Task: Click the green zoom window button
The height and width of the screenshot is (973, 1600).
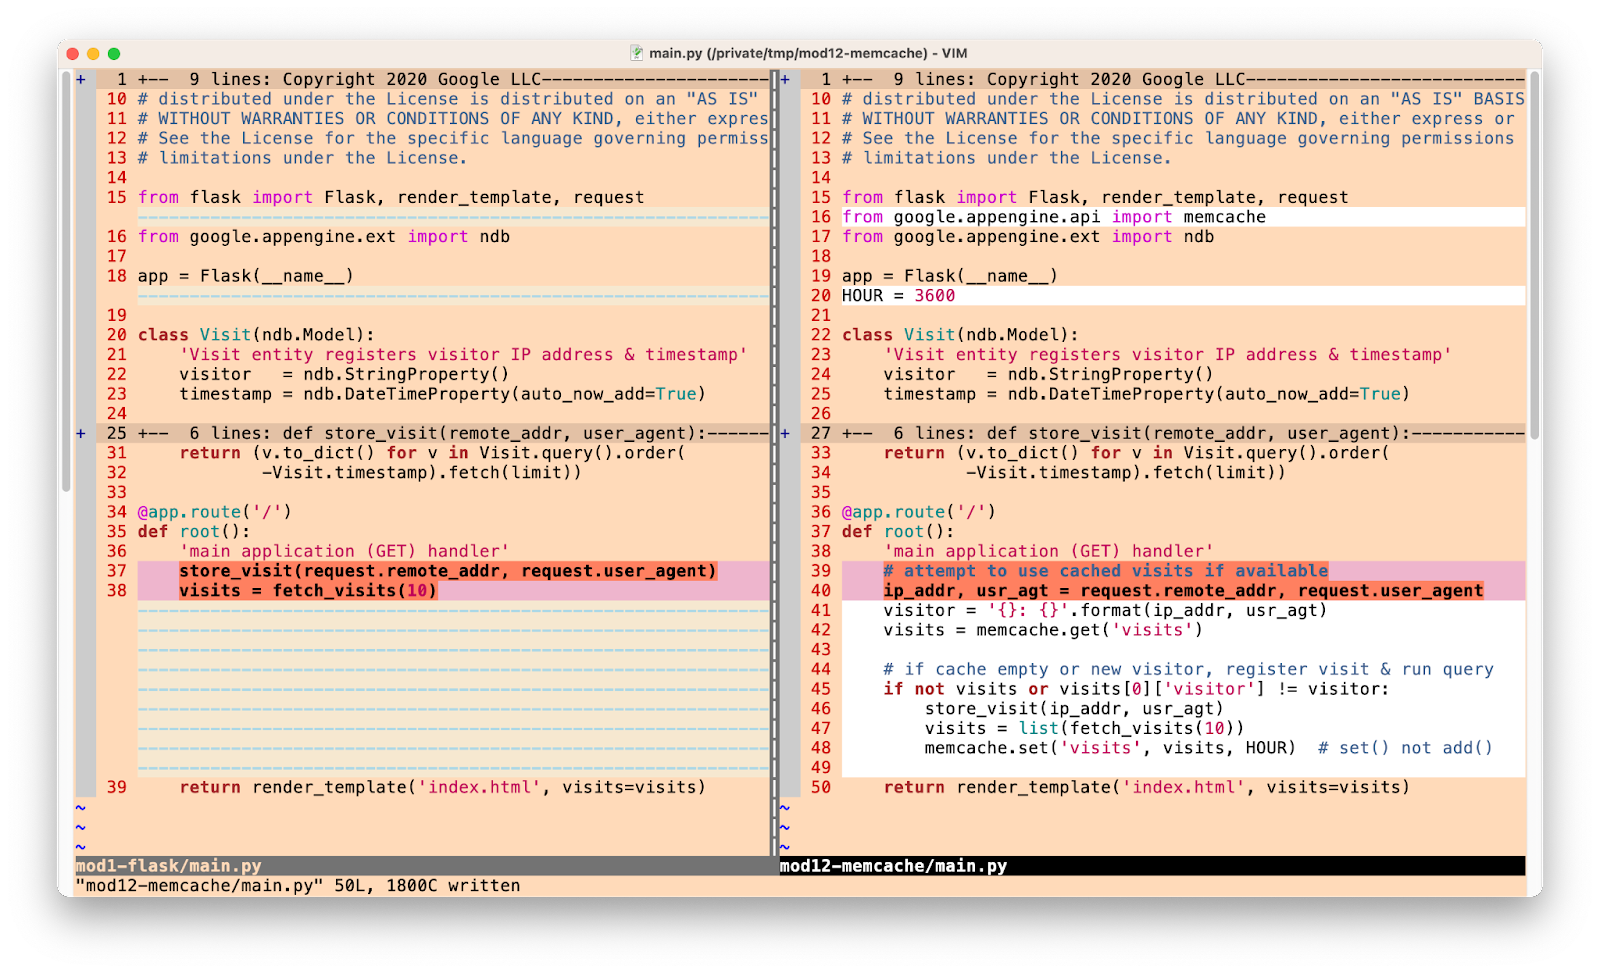Action: tap(114, 54)
